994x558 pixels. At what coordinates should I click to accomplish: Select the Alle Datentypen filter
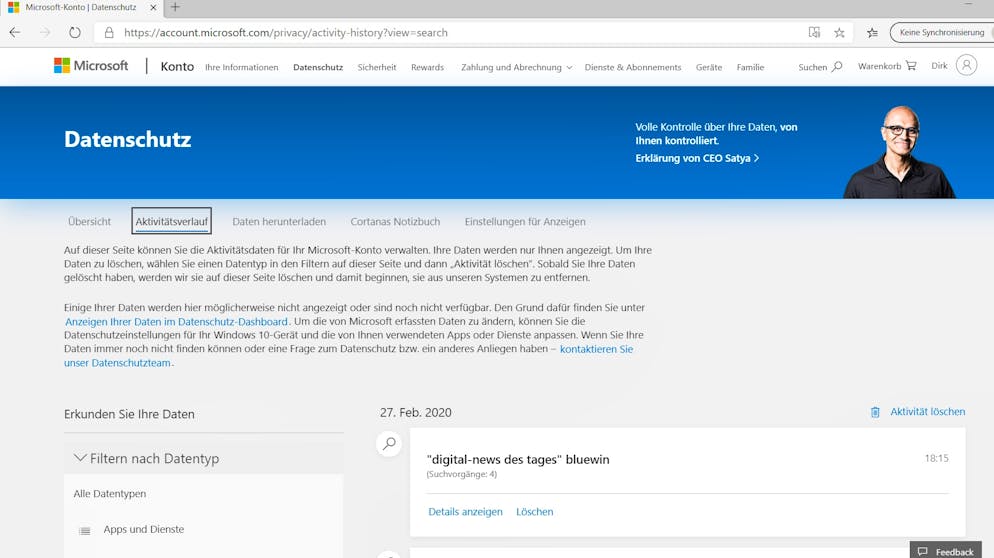(110, 493)
